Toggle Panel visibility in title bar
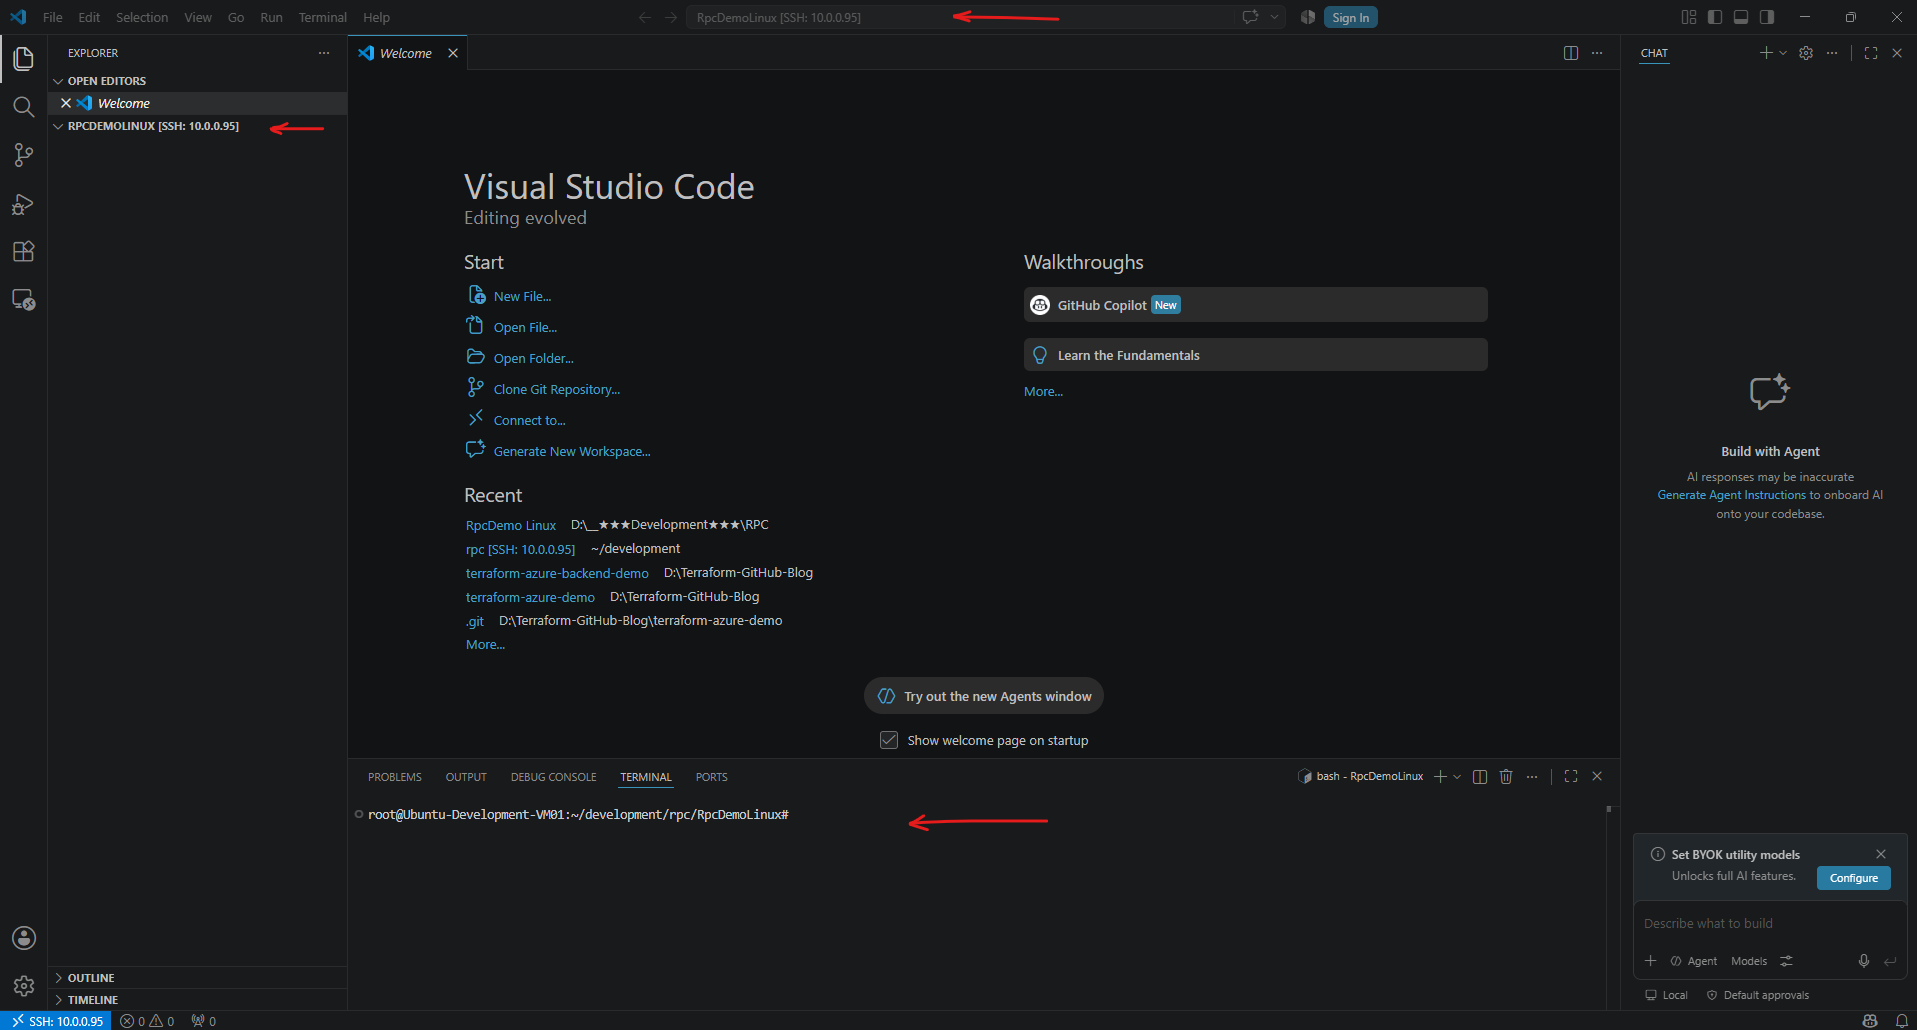 1741,17
